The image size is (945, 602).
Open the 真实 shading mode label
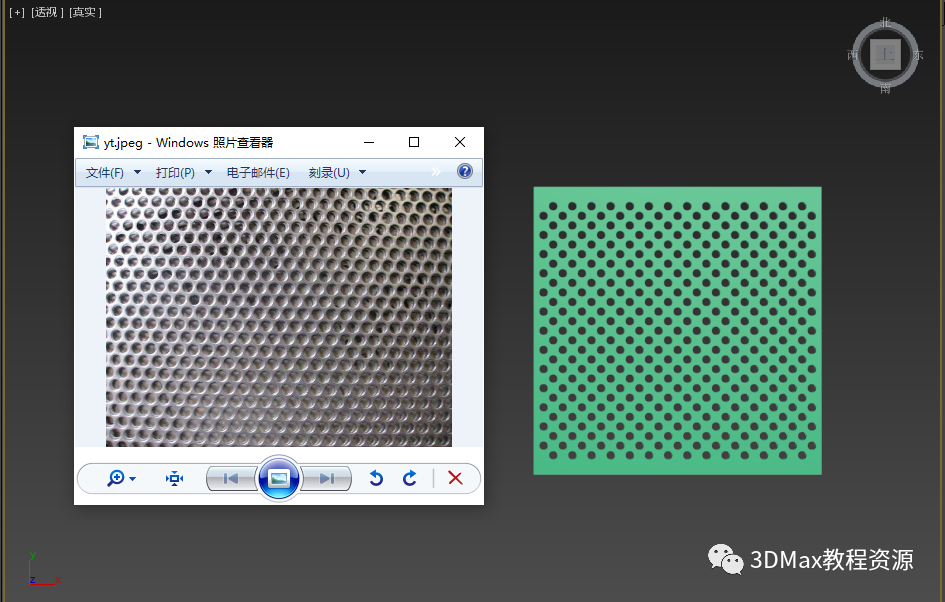pos(85,12)
